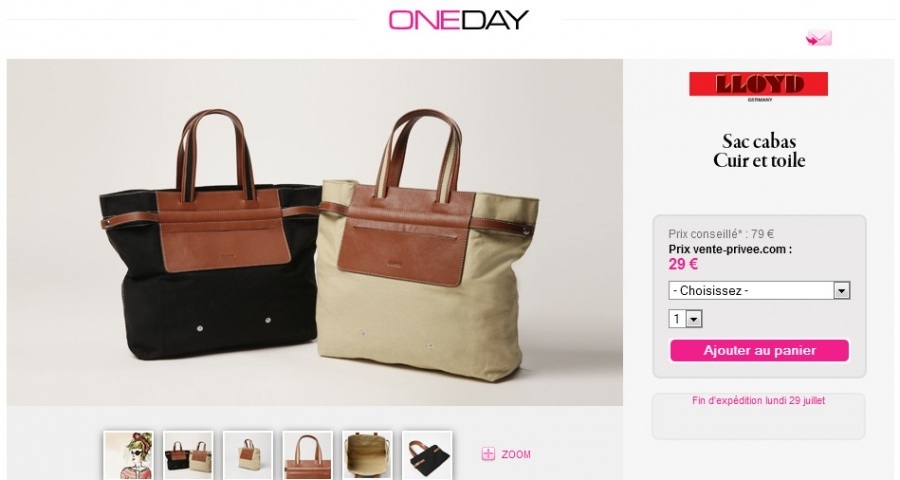Open the quantity dropdown showing 1
The image size is (900, 480).
[x=685, y=319]
